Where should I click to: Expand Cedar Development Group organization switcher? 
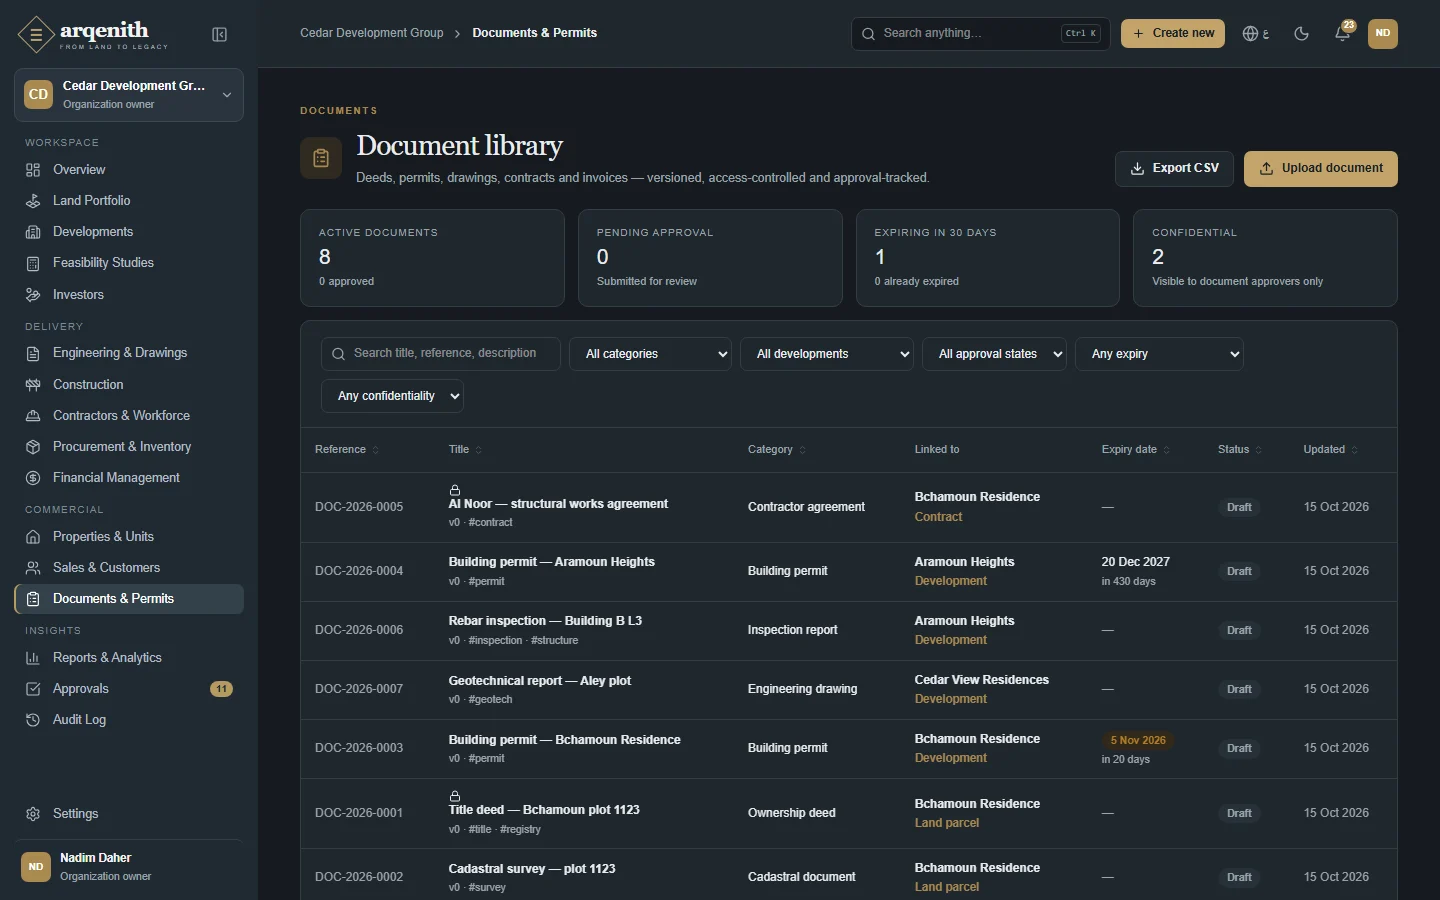pyautogui.click(x=129, y=95)
